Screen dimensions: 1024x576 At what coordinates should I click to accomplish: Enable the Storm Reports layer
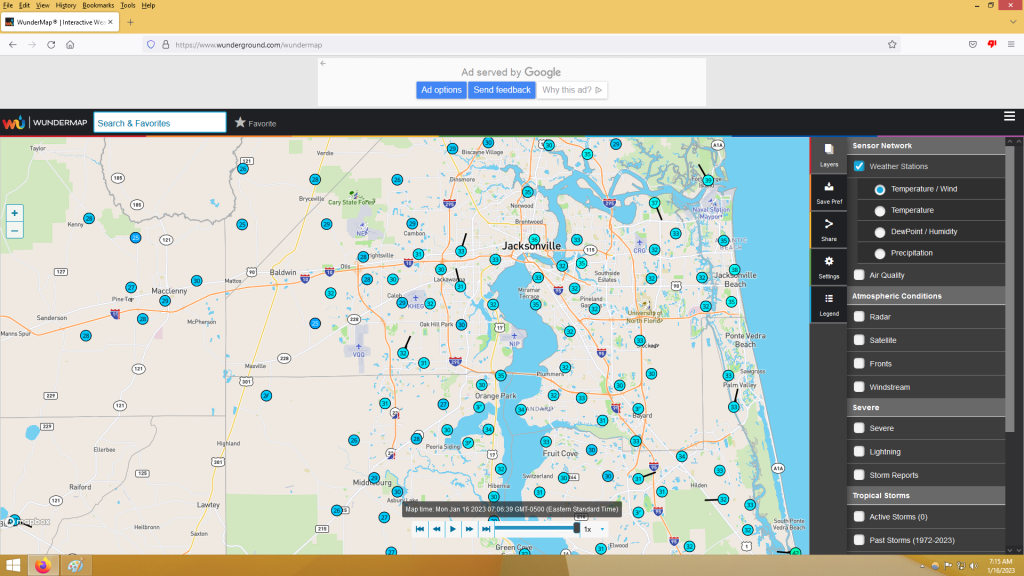859,475
